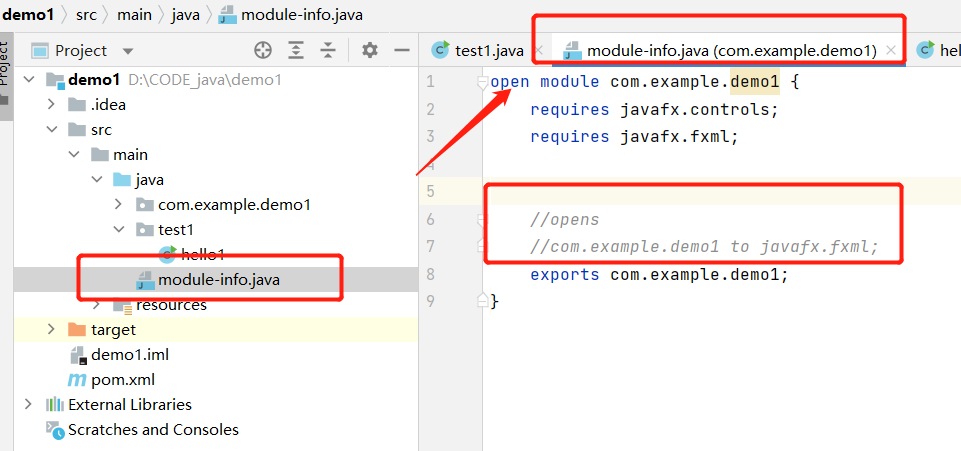Expand the target folder

[x=51, y=329]
